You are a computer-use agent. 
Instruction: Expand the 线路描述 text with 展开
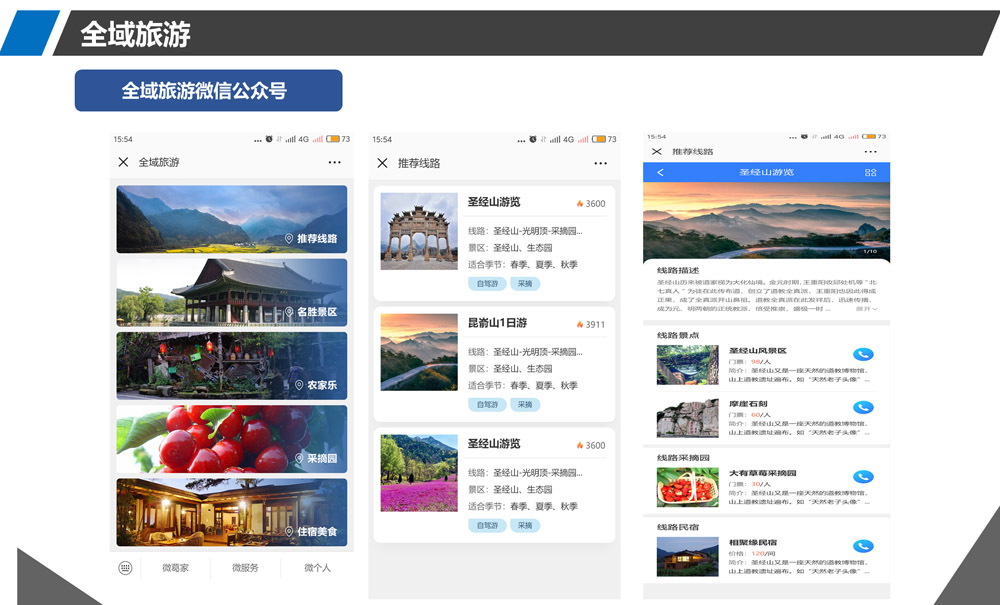click(867, 309)
